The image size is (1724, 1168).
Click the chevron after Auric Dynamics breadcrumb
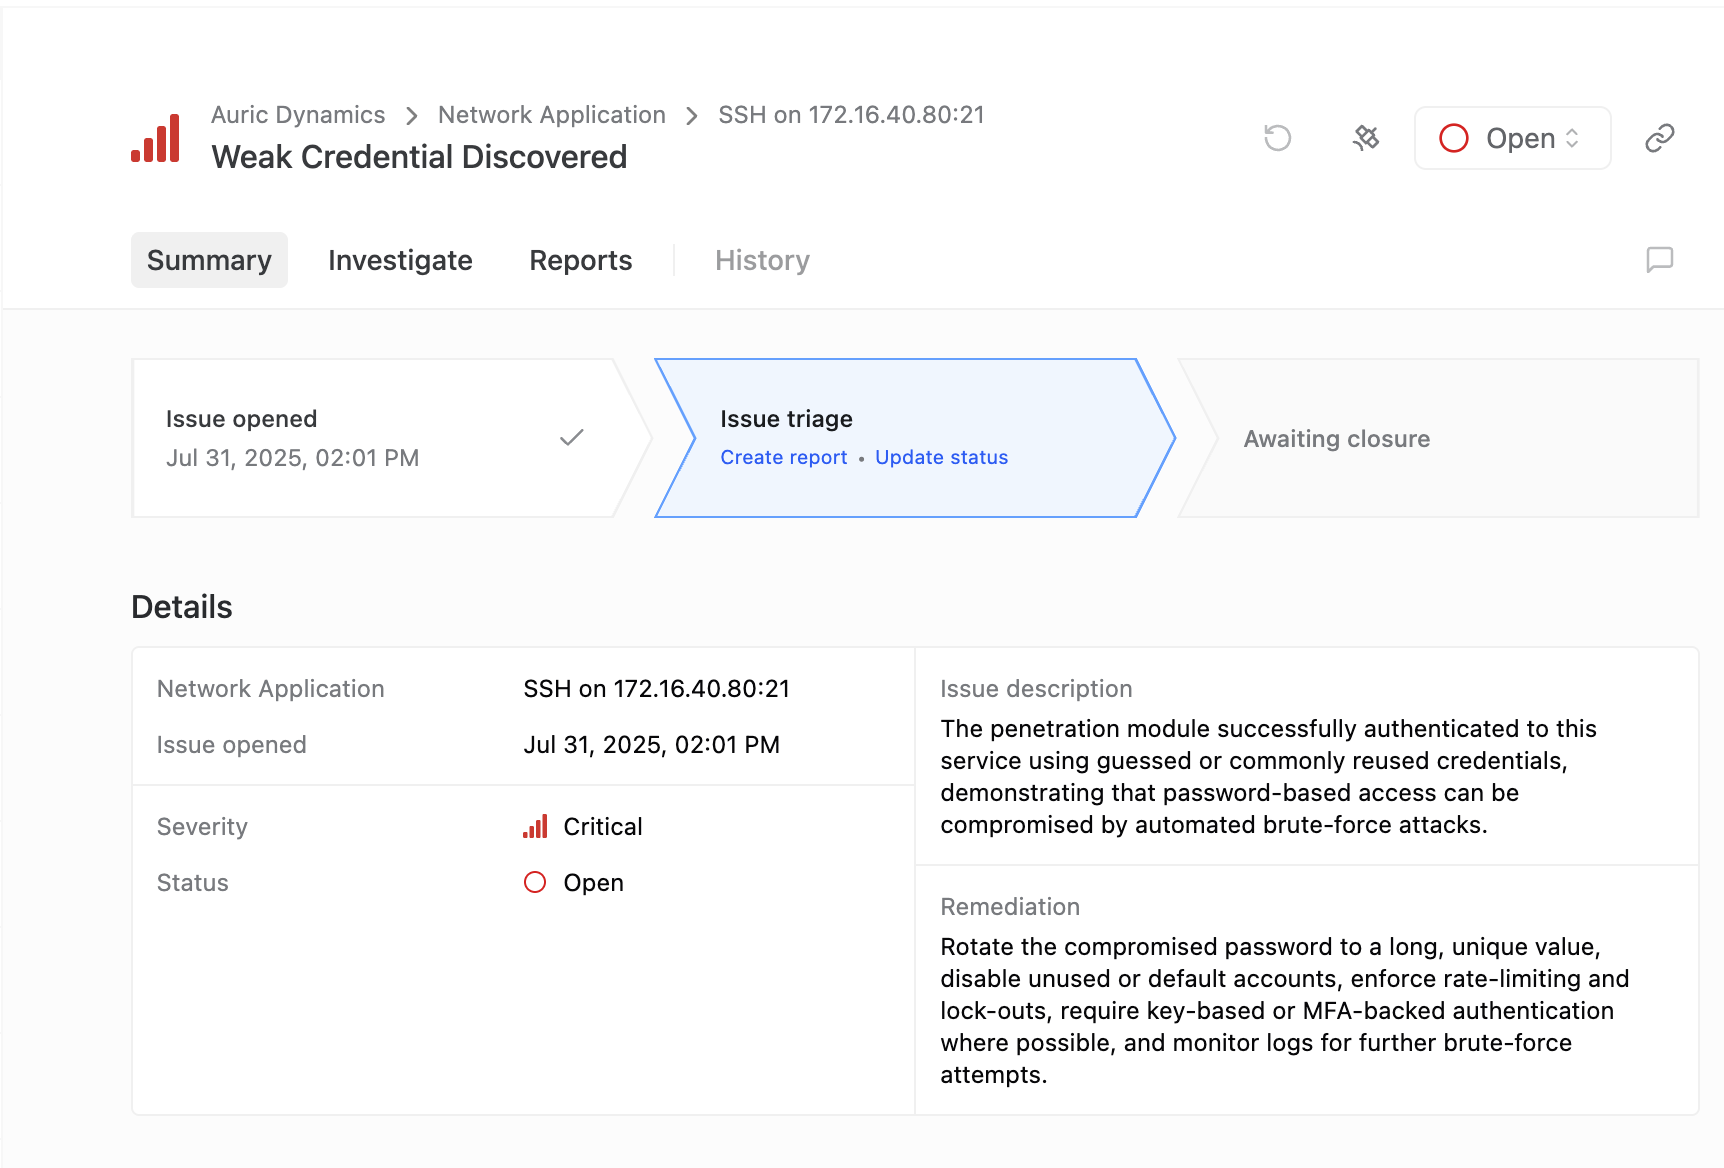412,116
